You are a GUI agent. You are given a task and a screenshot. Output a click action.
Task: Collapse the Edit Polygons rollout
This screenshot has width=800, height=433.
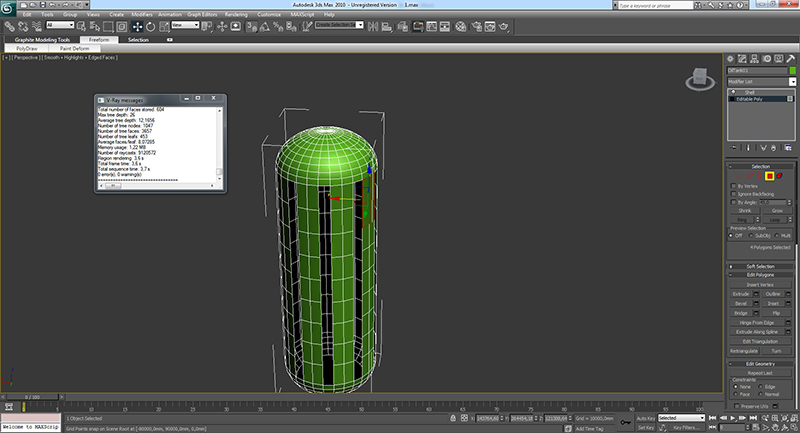click(x=760, y=275)
